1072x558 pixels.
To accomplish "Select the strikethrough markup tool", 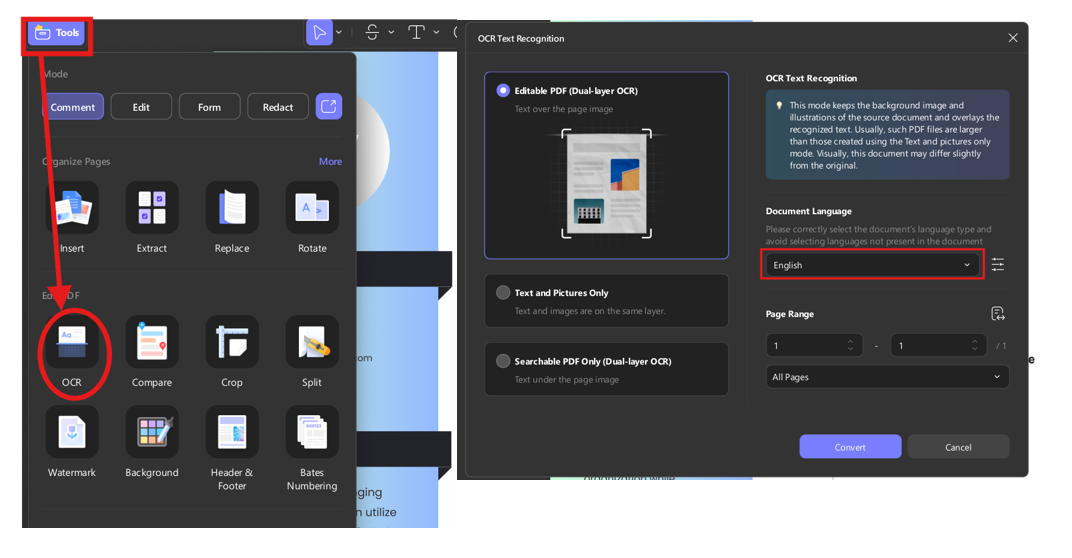I will 372,32.
